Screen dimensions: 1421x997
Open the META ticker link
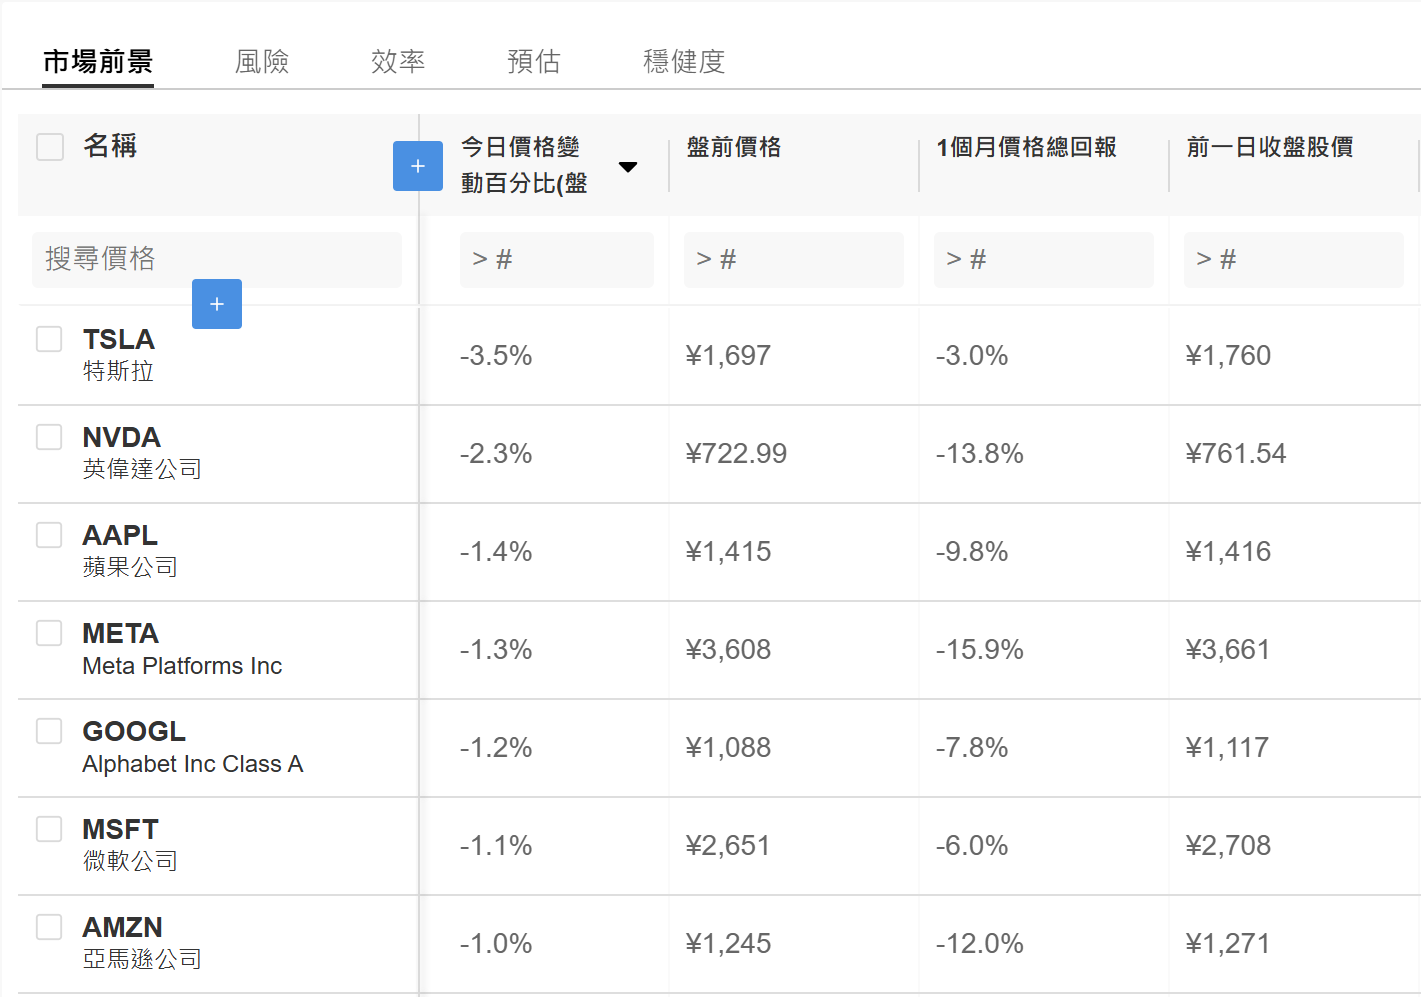point(121,633)
